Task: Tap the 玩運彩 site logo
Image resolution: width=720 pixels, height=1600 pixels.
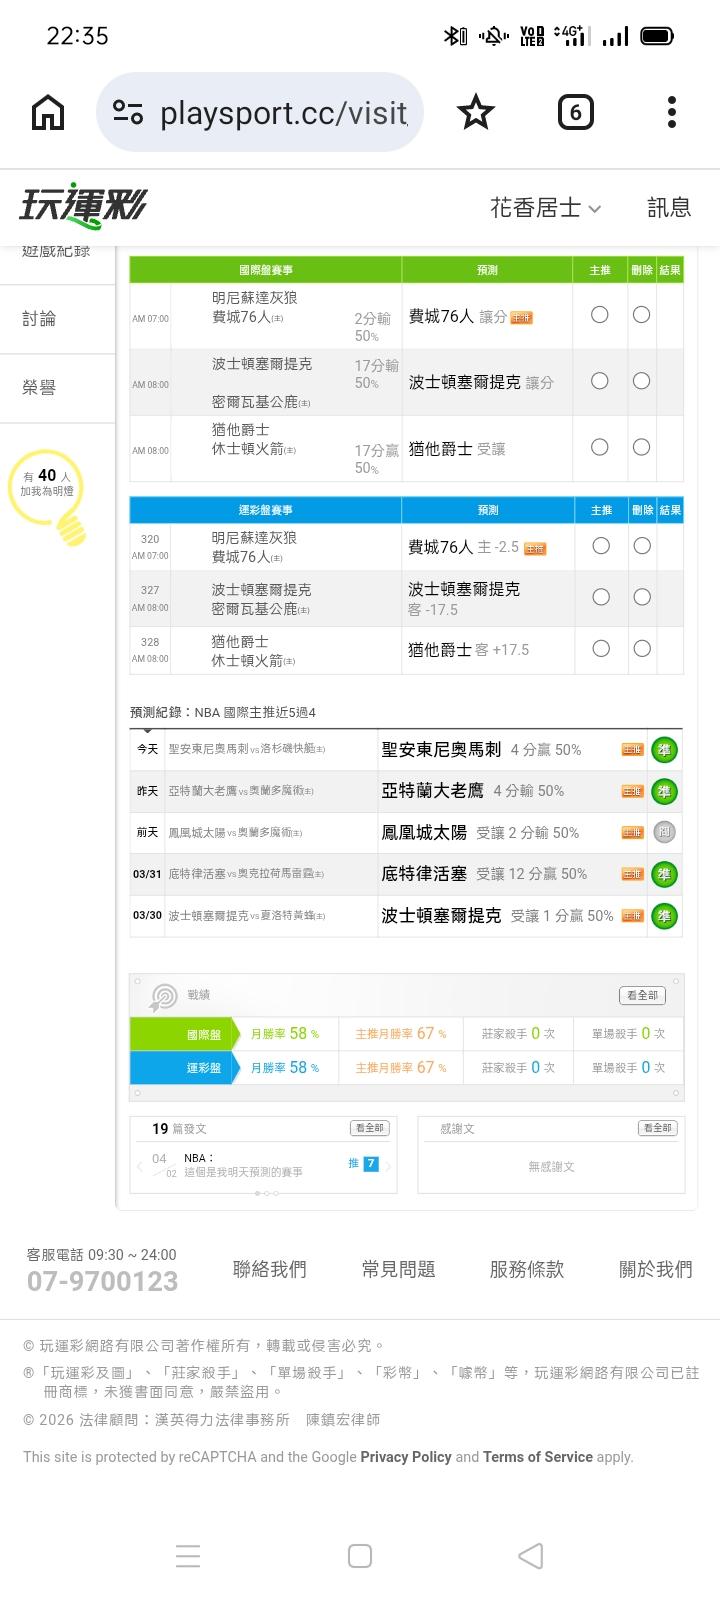Action: tap(83, 206)
